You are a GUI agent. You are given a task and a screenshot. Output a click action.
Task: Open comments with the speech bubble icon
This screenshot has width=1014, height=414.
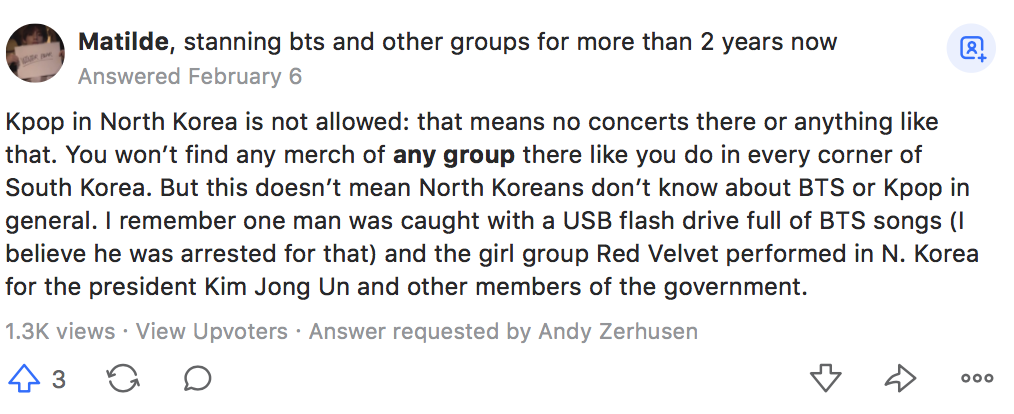(197, 379)
